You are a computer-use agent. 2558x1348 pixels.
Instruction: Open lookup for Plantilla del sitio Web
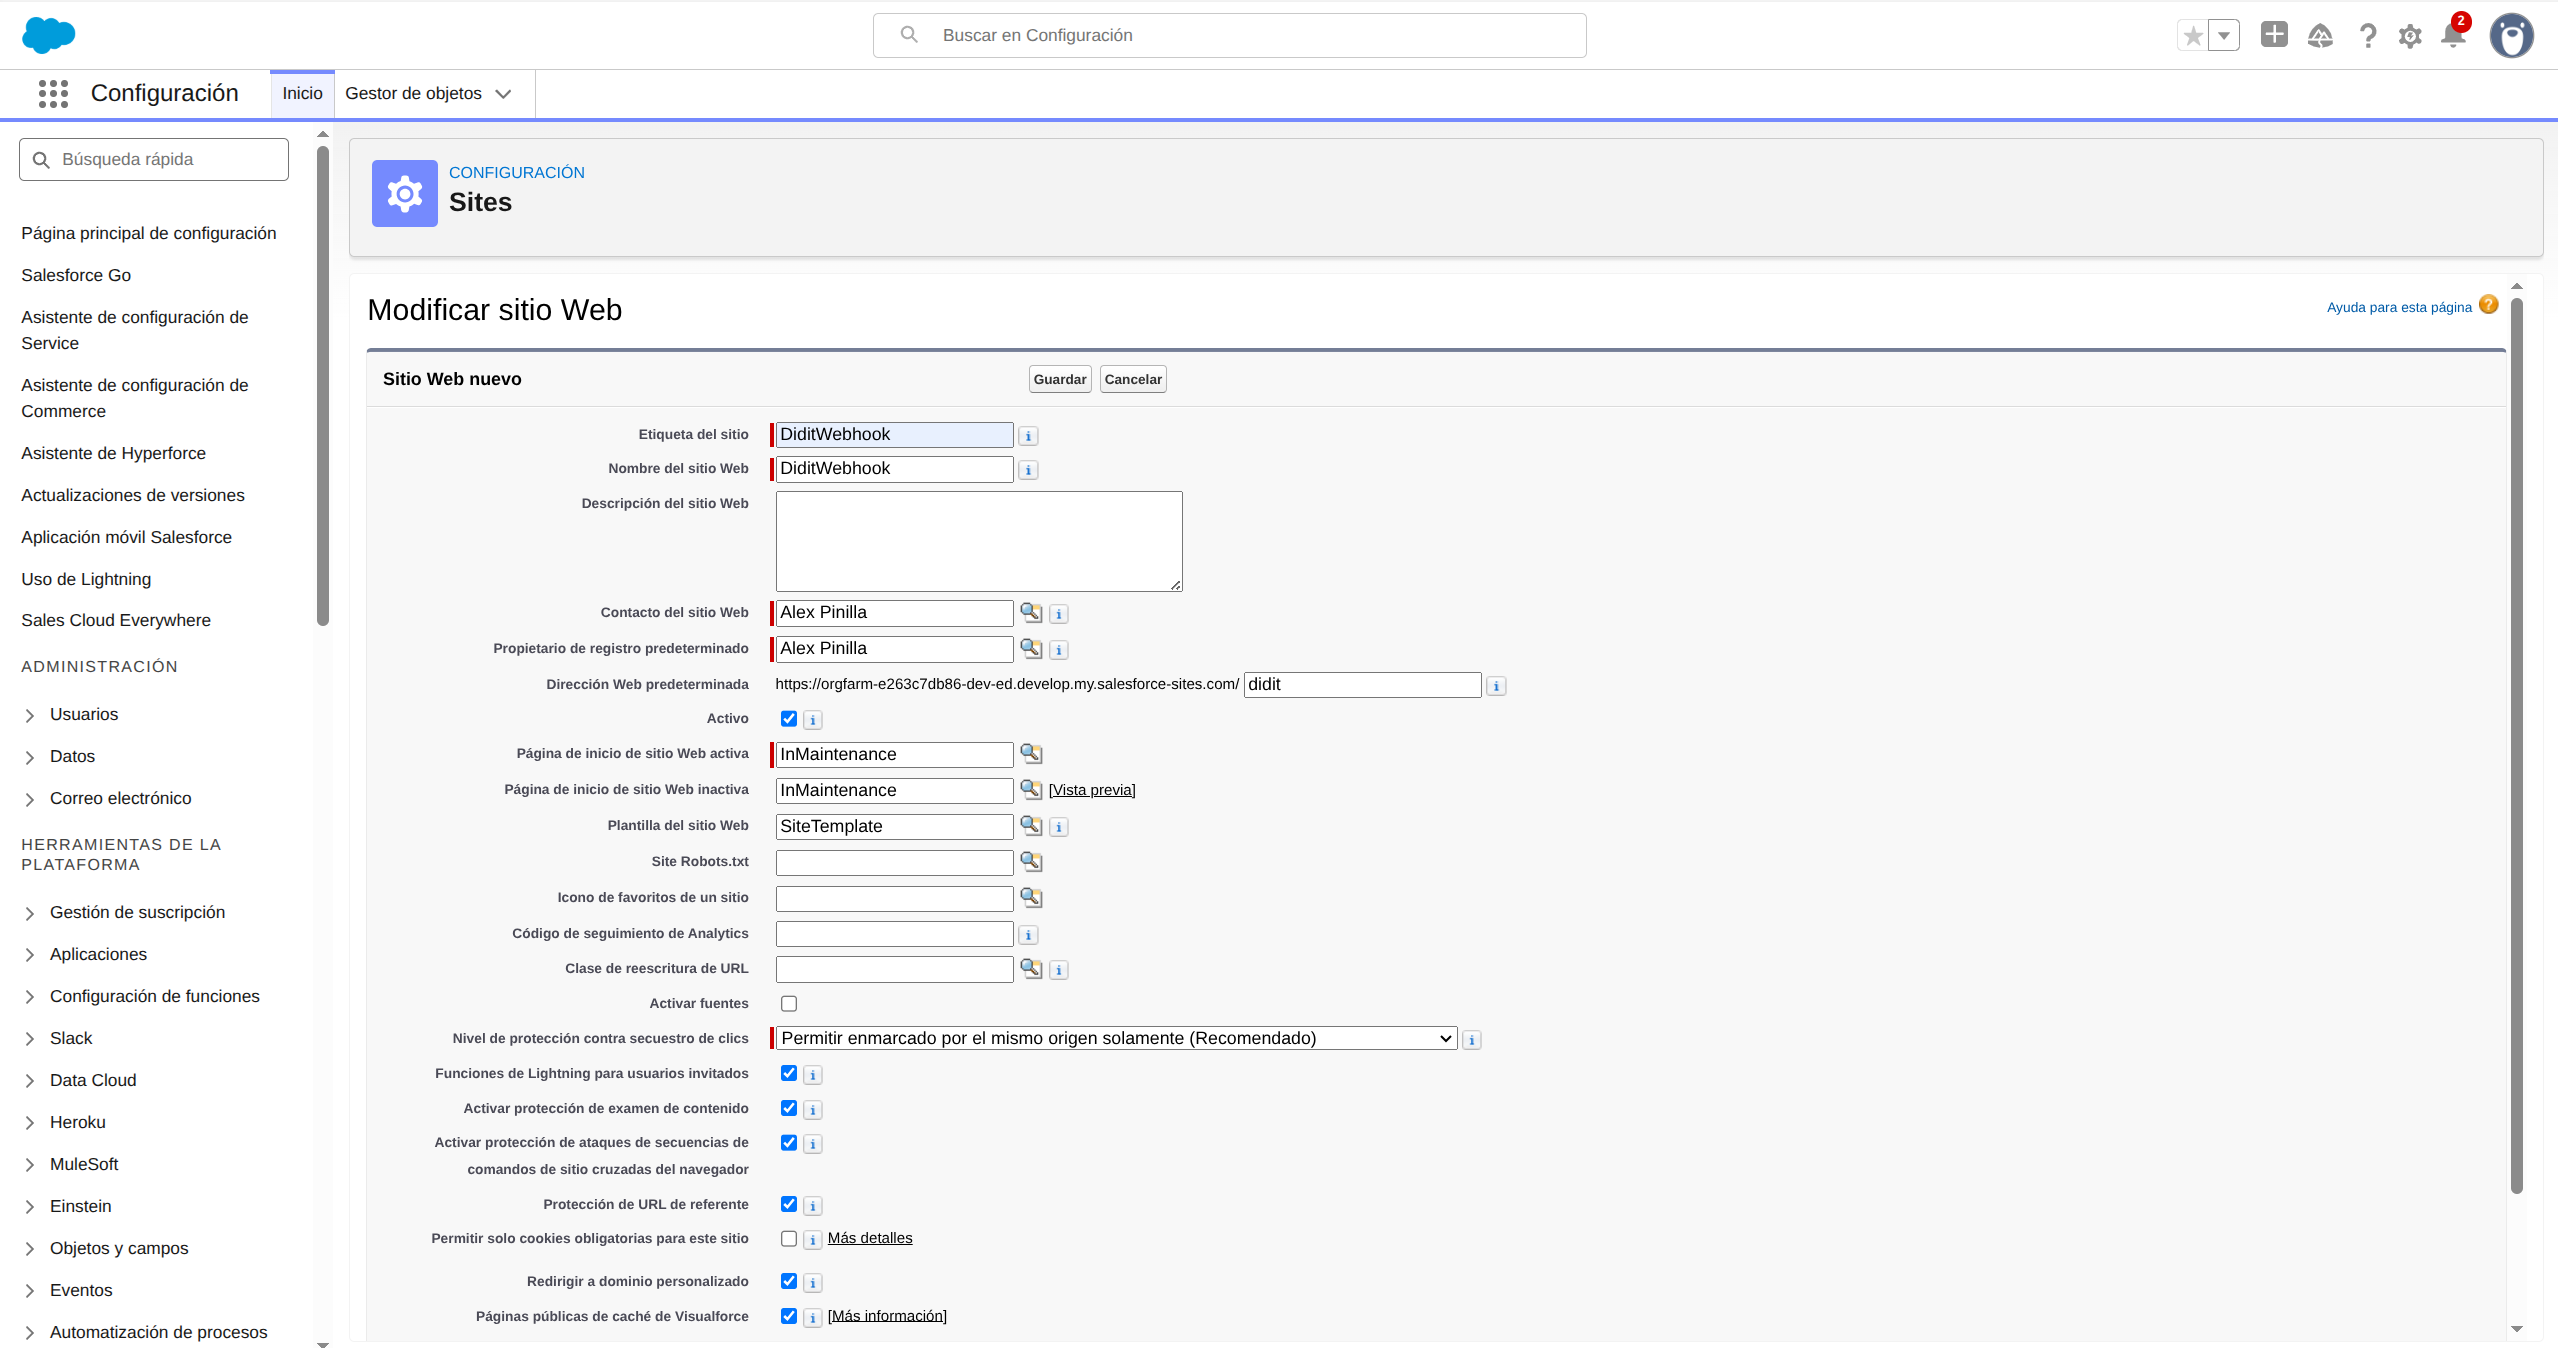(1031, 825)
